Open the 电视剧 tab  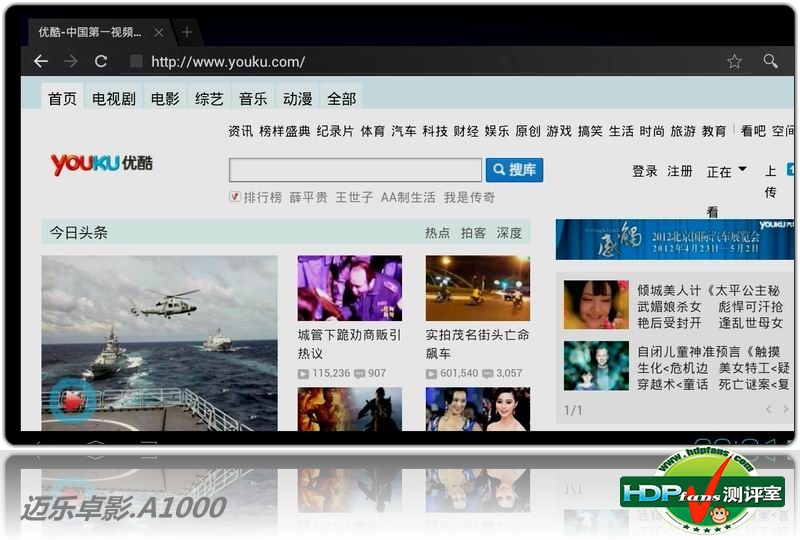click(114, 98)
